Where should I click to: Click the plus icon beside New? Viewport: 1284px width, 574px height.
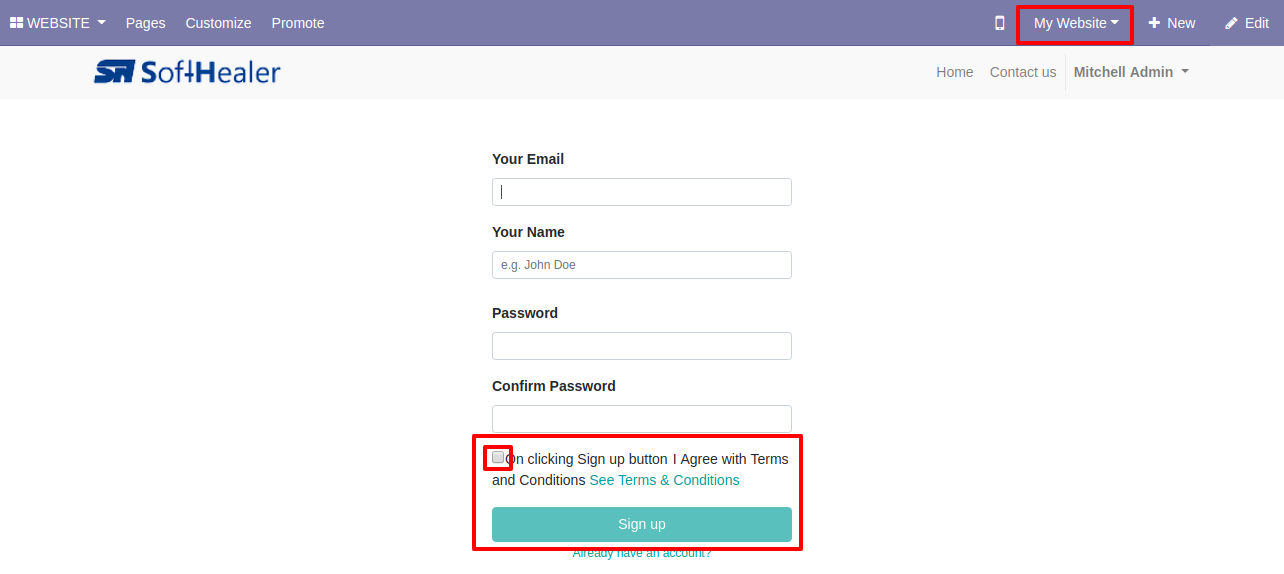click(1154, 23)
